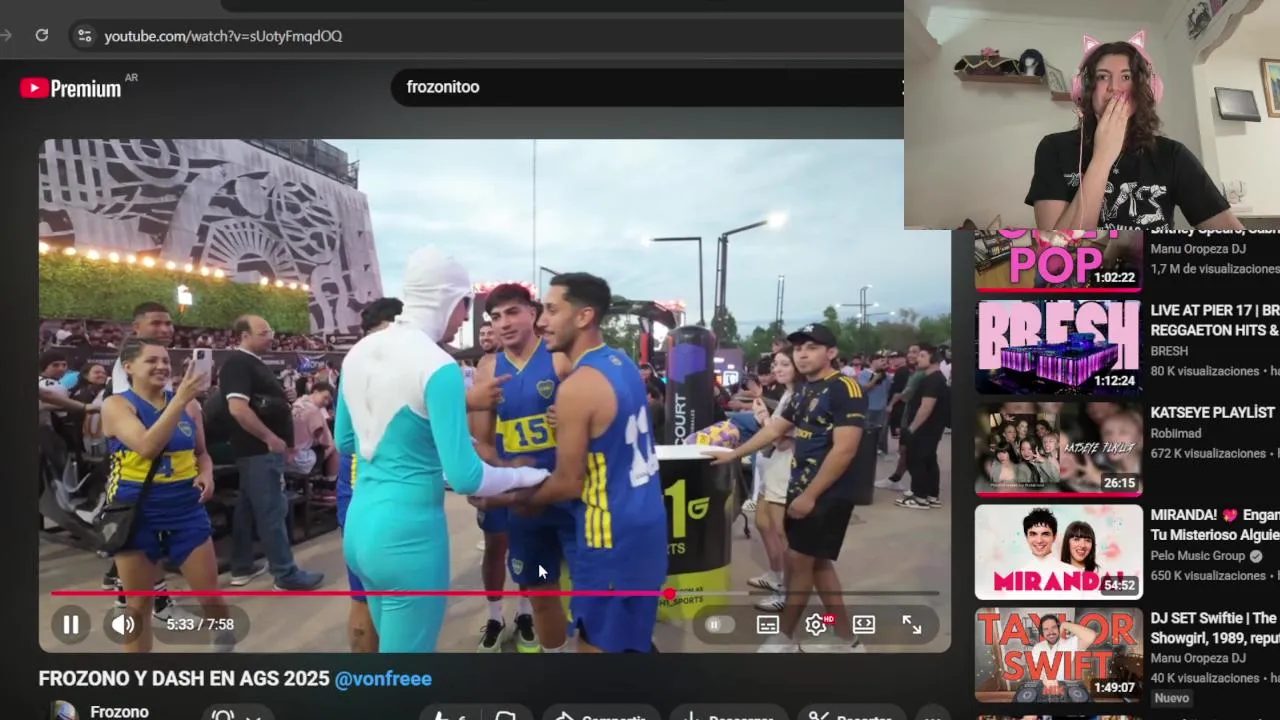Open the KATSEYE PLAYLIST video title

coord(1213,412)
